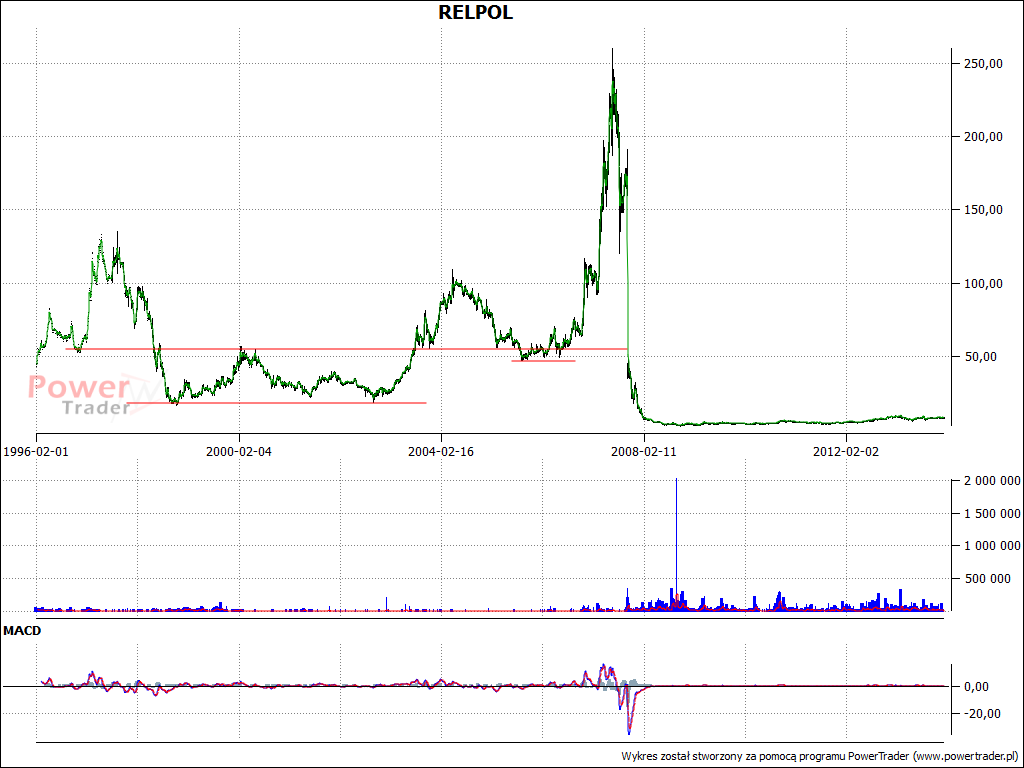Image resolution: width=1024 pixels, height=768 pixels.
Task: Select the 1 500 000 volume label
Action: (992, 514)
